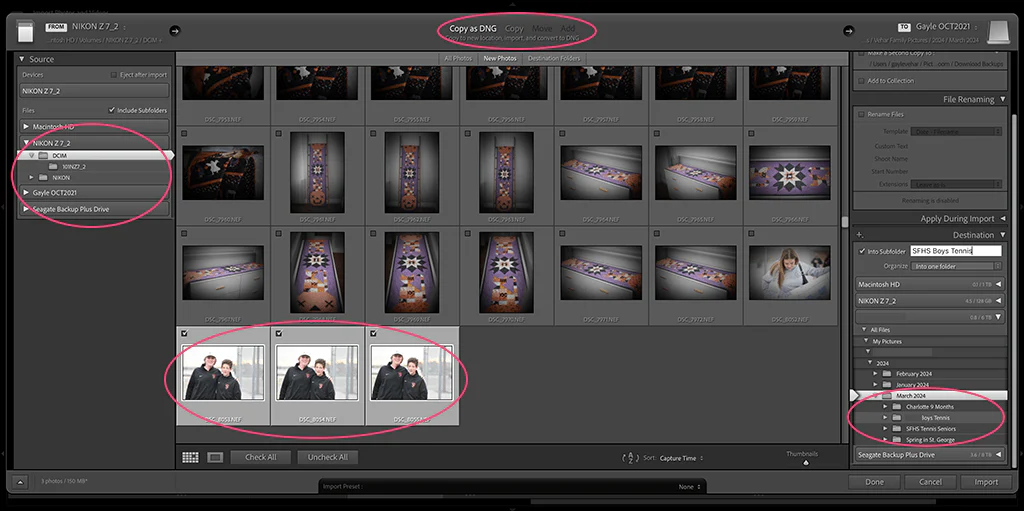Click the SFHS Tennis Seniors folder icon
This screenshot has height=511, width=1024.
click(x=896, y=429)
